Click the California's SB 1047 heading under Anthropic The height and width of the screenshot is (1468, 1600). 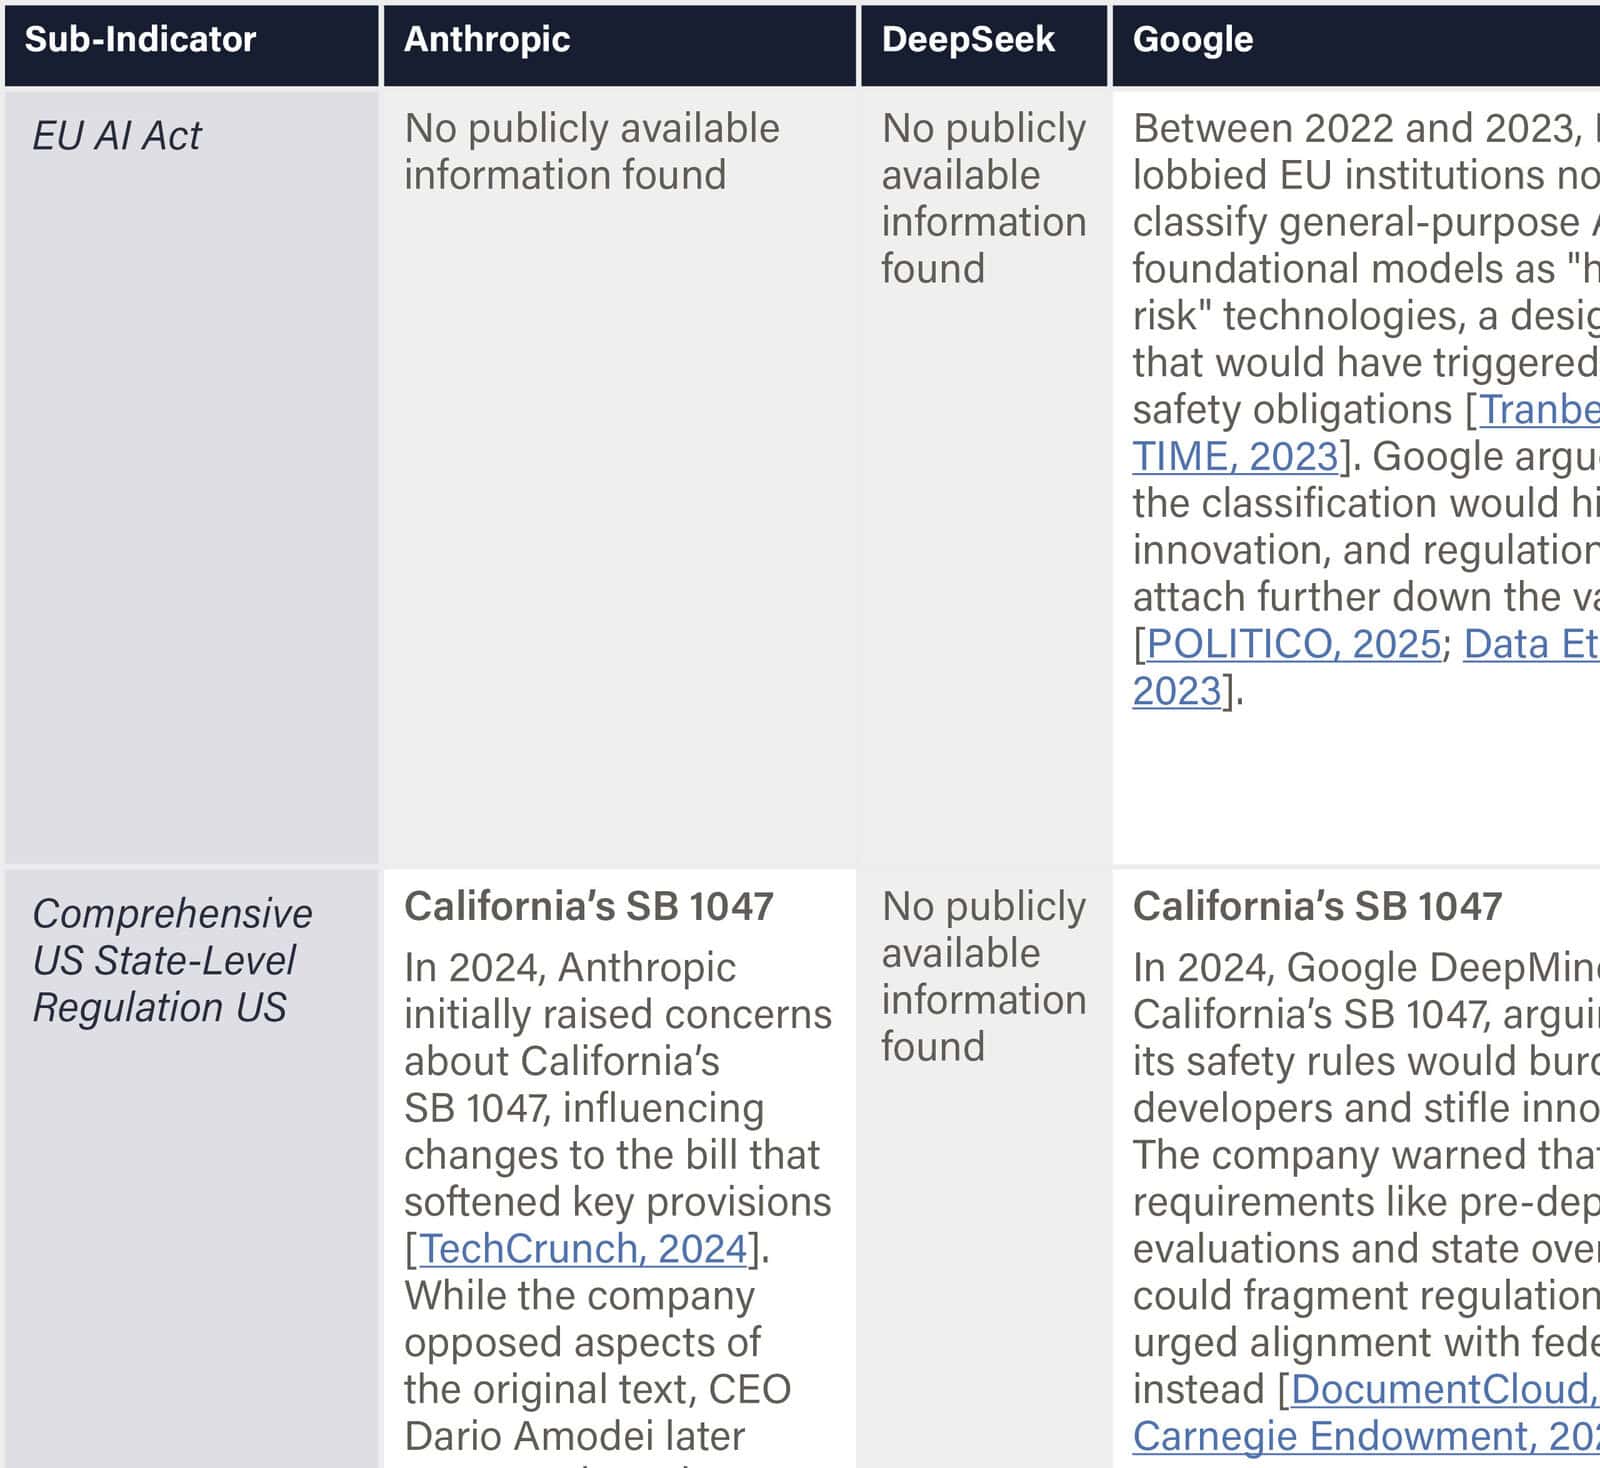(x=589, y=907)
